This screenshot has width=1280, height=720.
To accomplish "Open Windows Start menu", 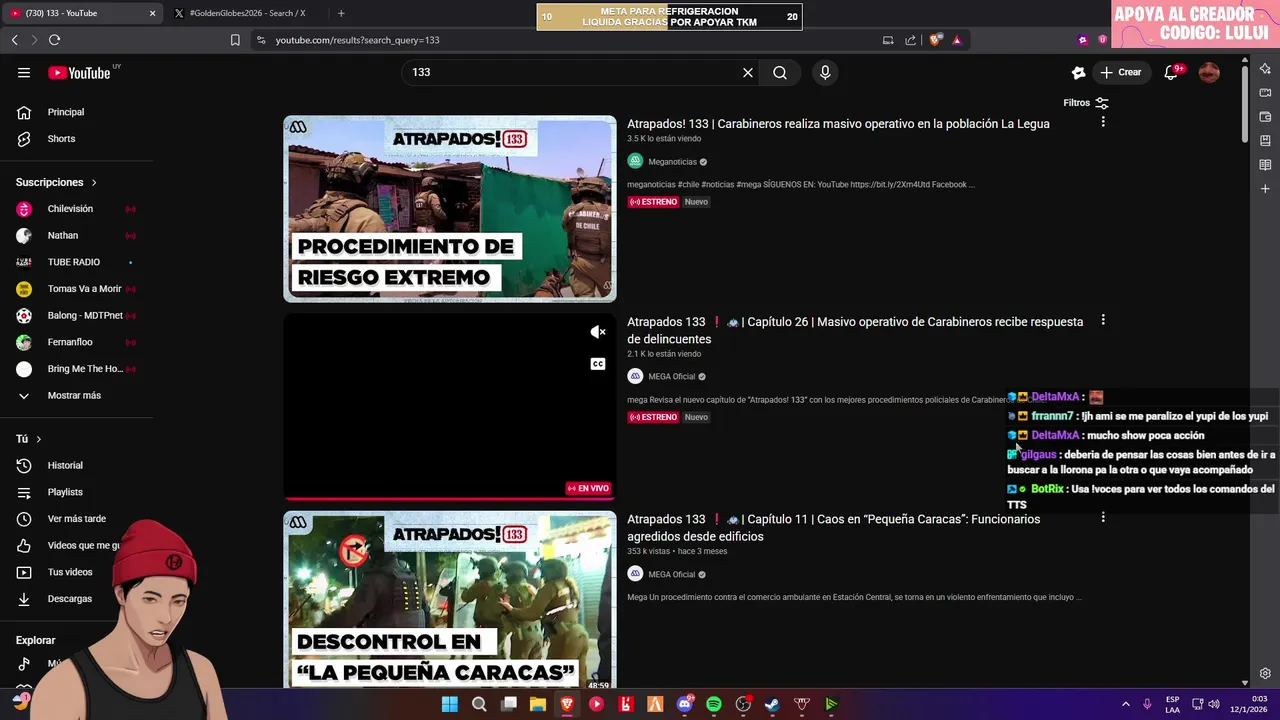I will [450, 704].
